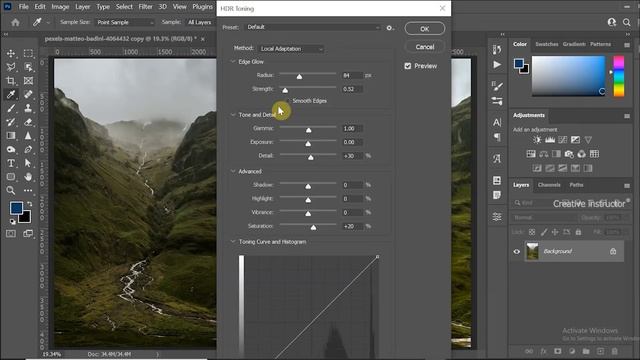
Task: Click the Radius slider handle
Action: (299, 76)
